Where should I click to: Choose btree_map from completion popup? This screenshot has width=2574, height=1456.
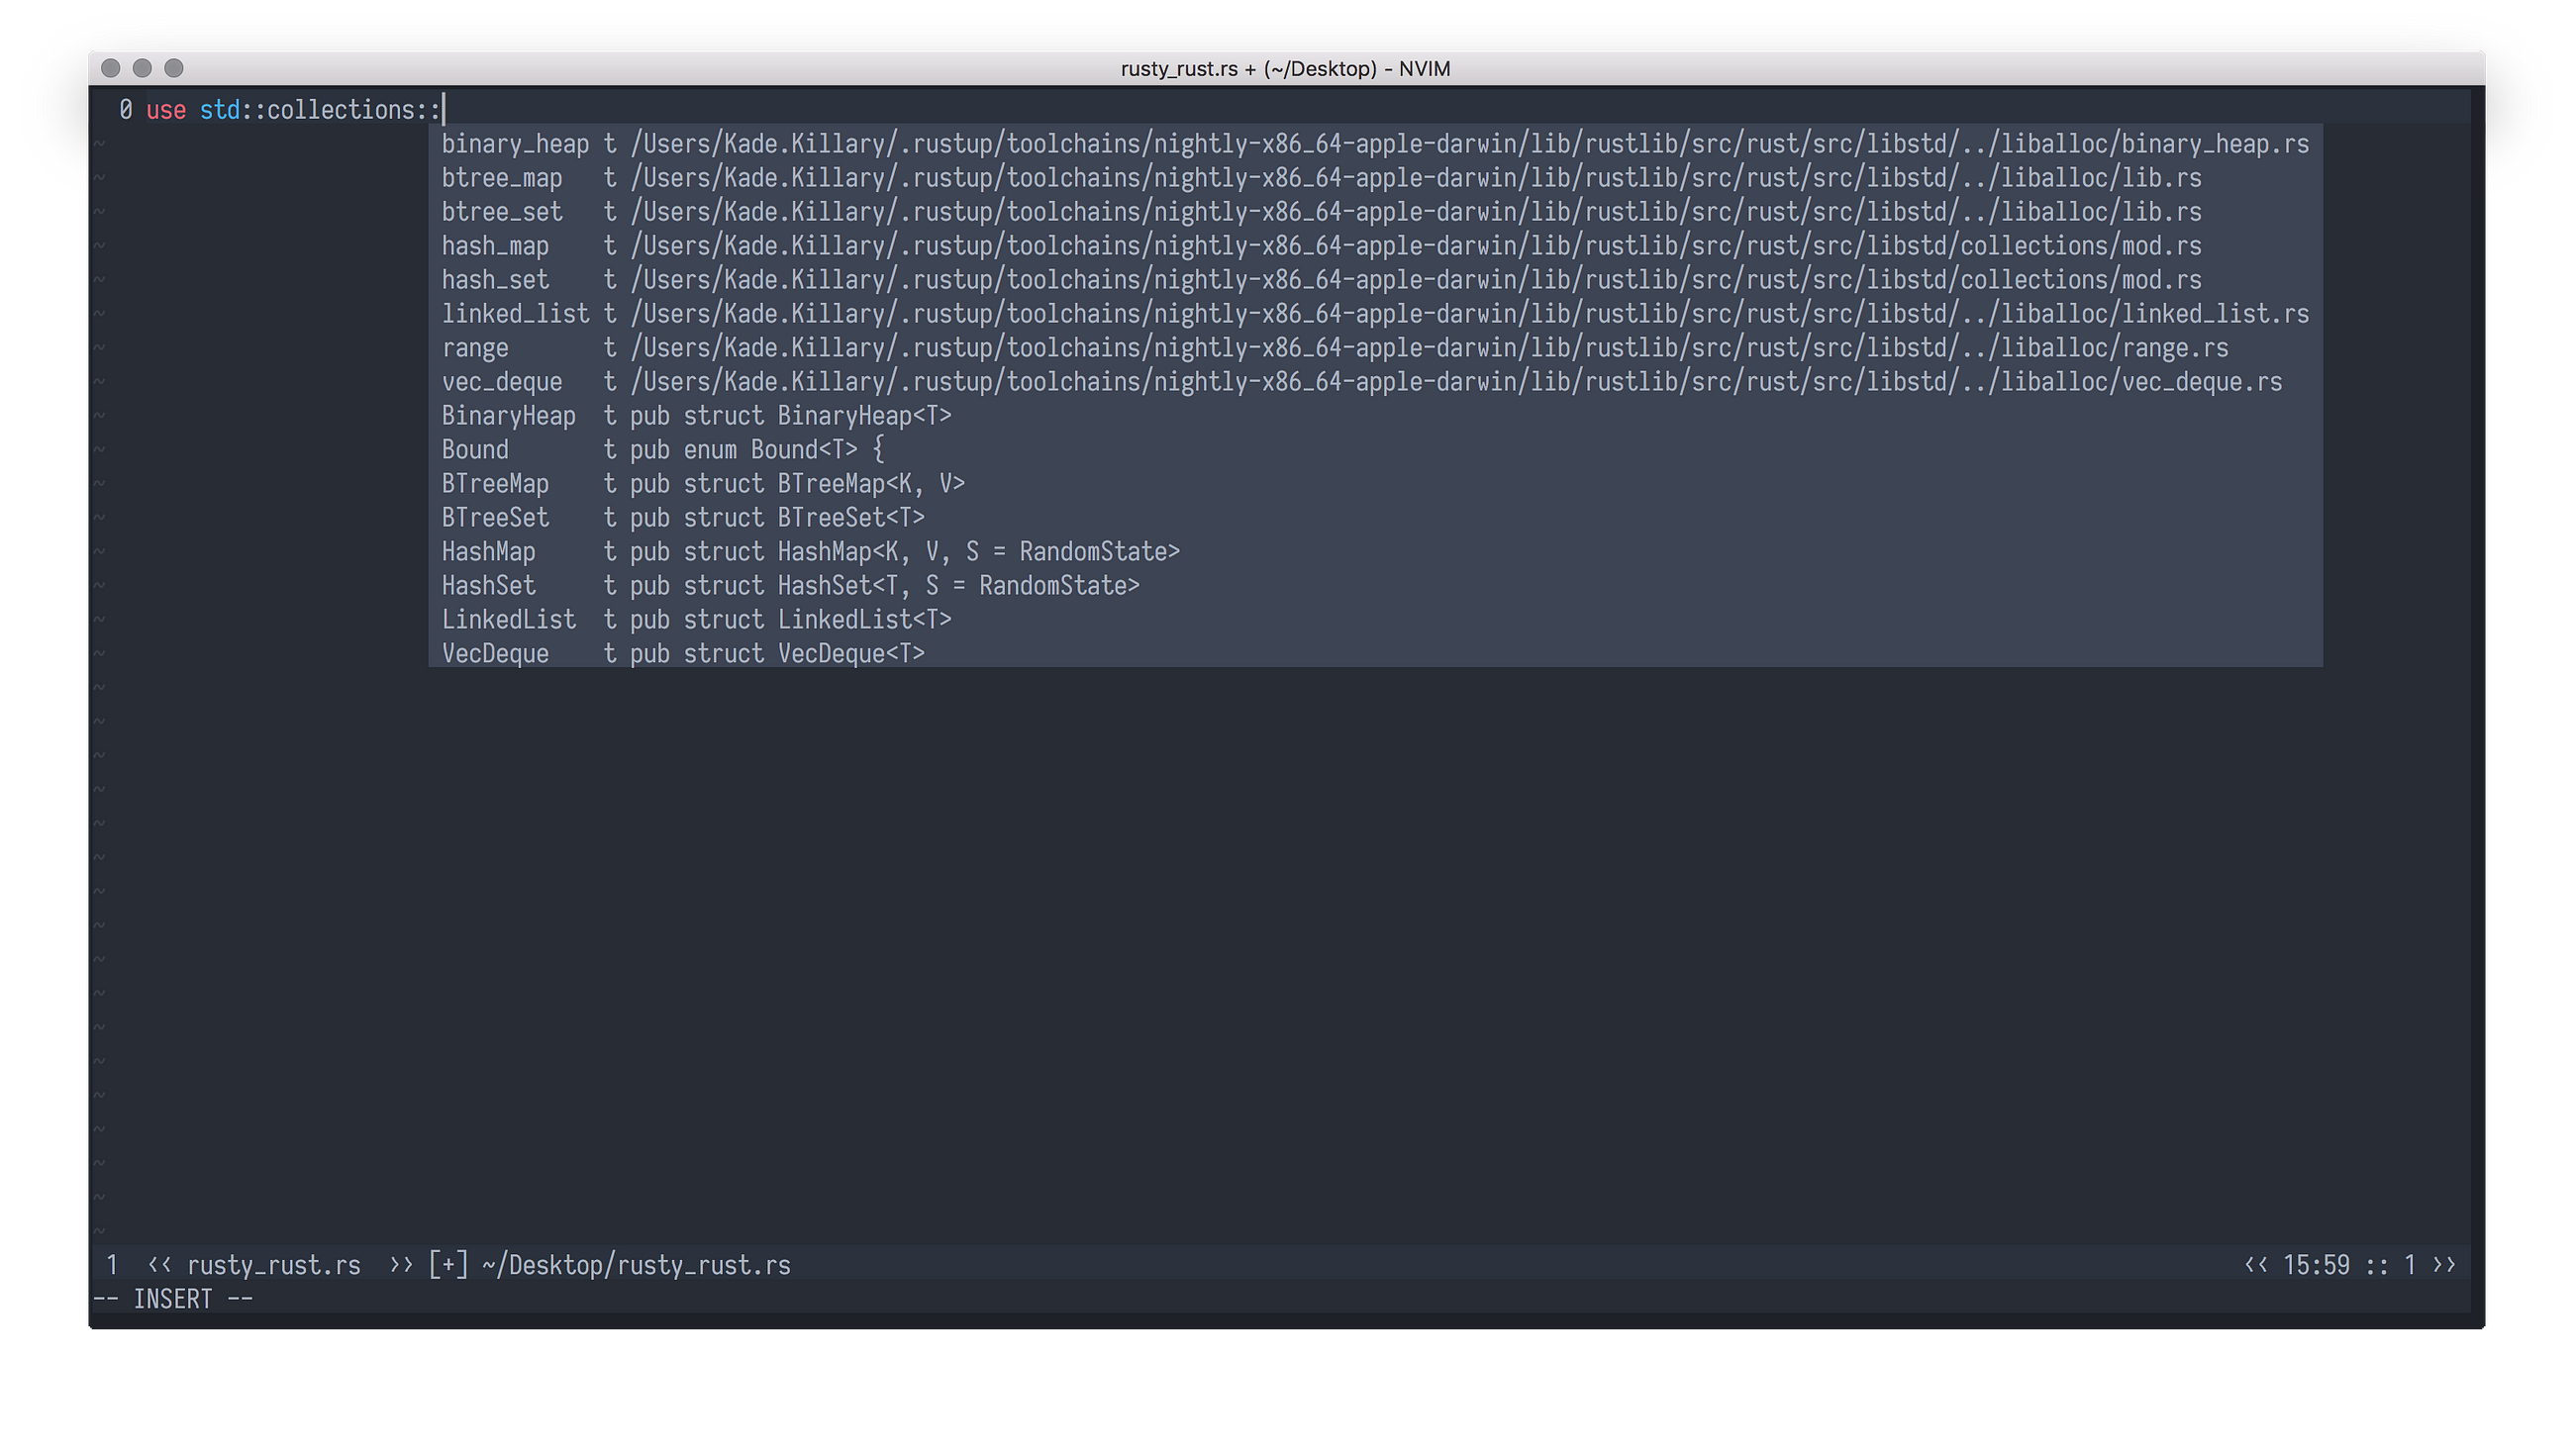point(502,178)
